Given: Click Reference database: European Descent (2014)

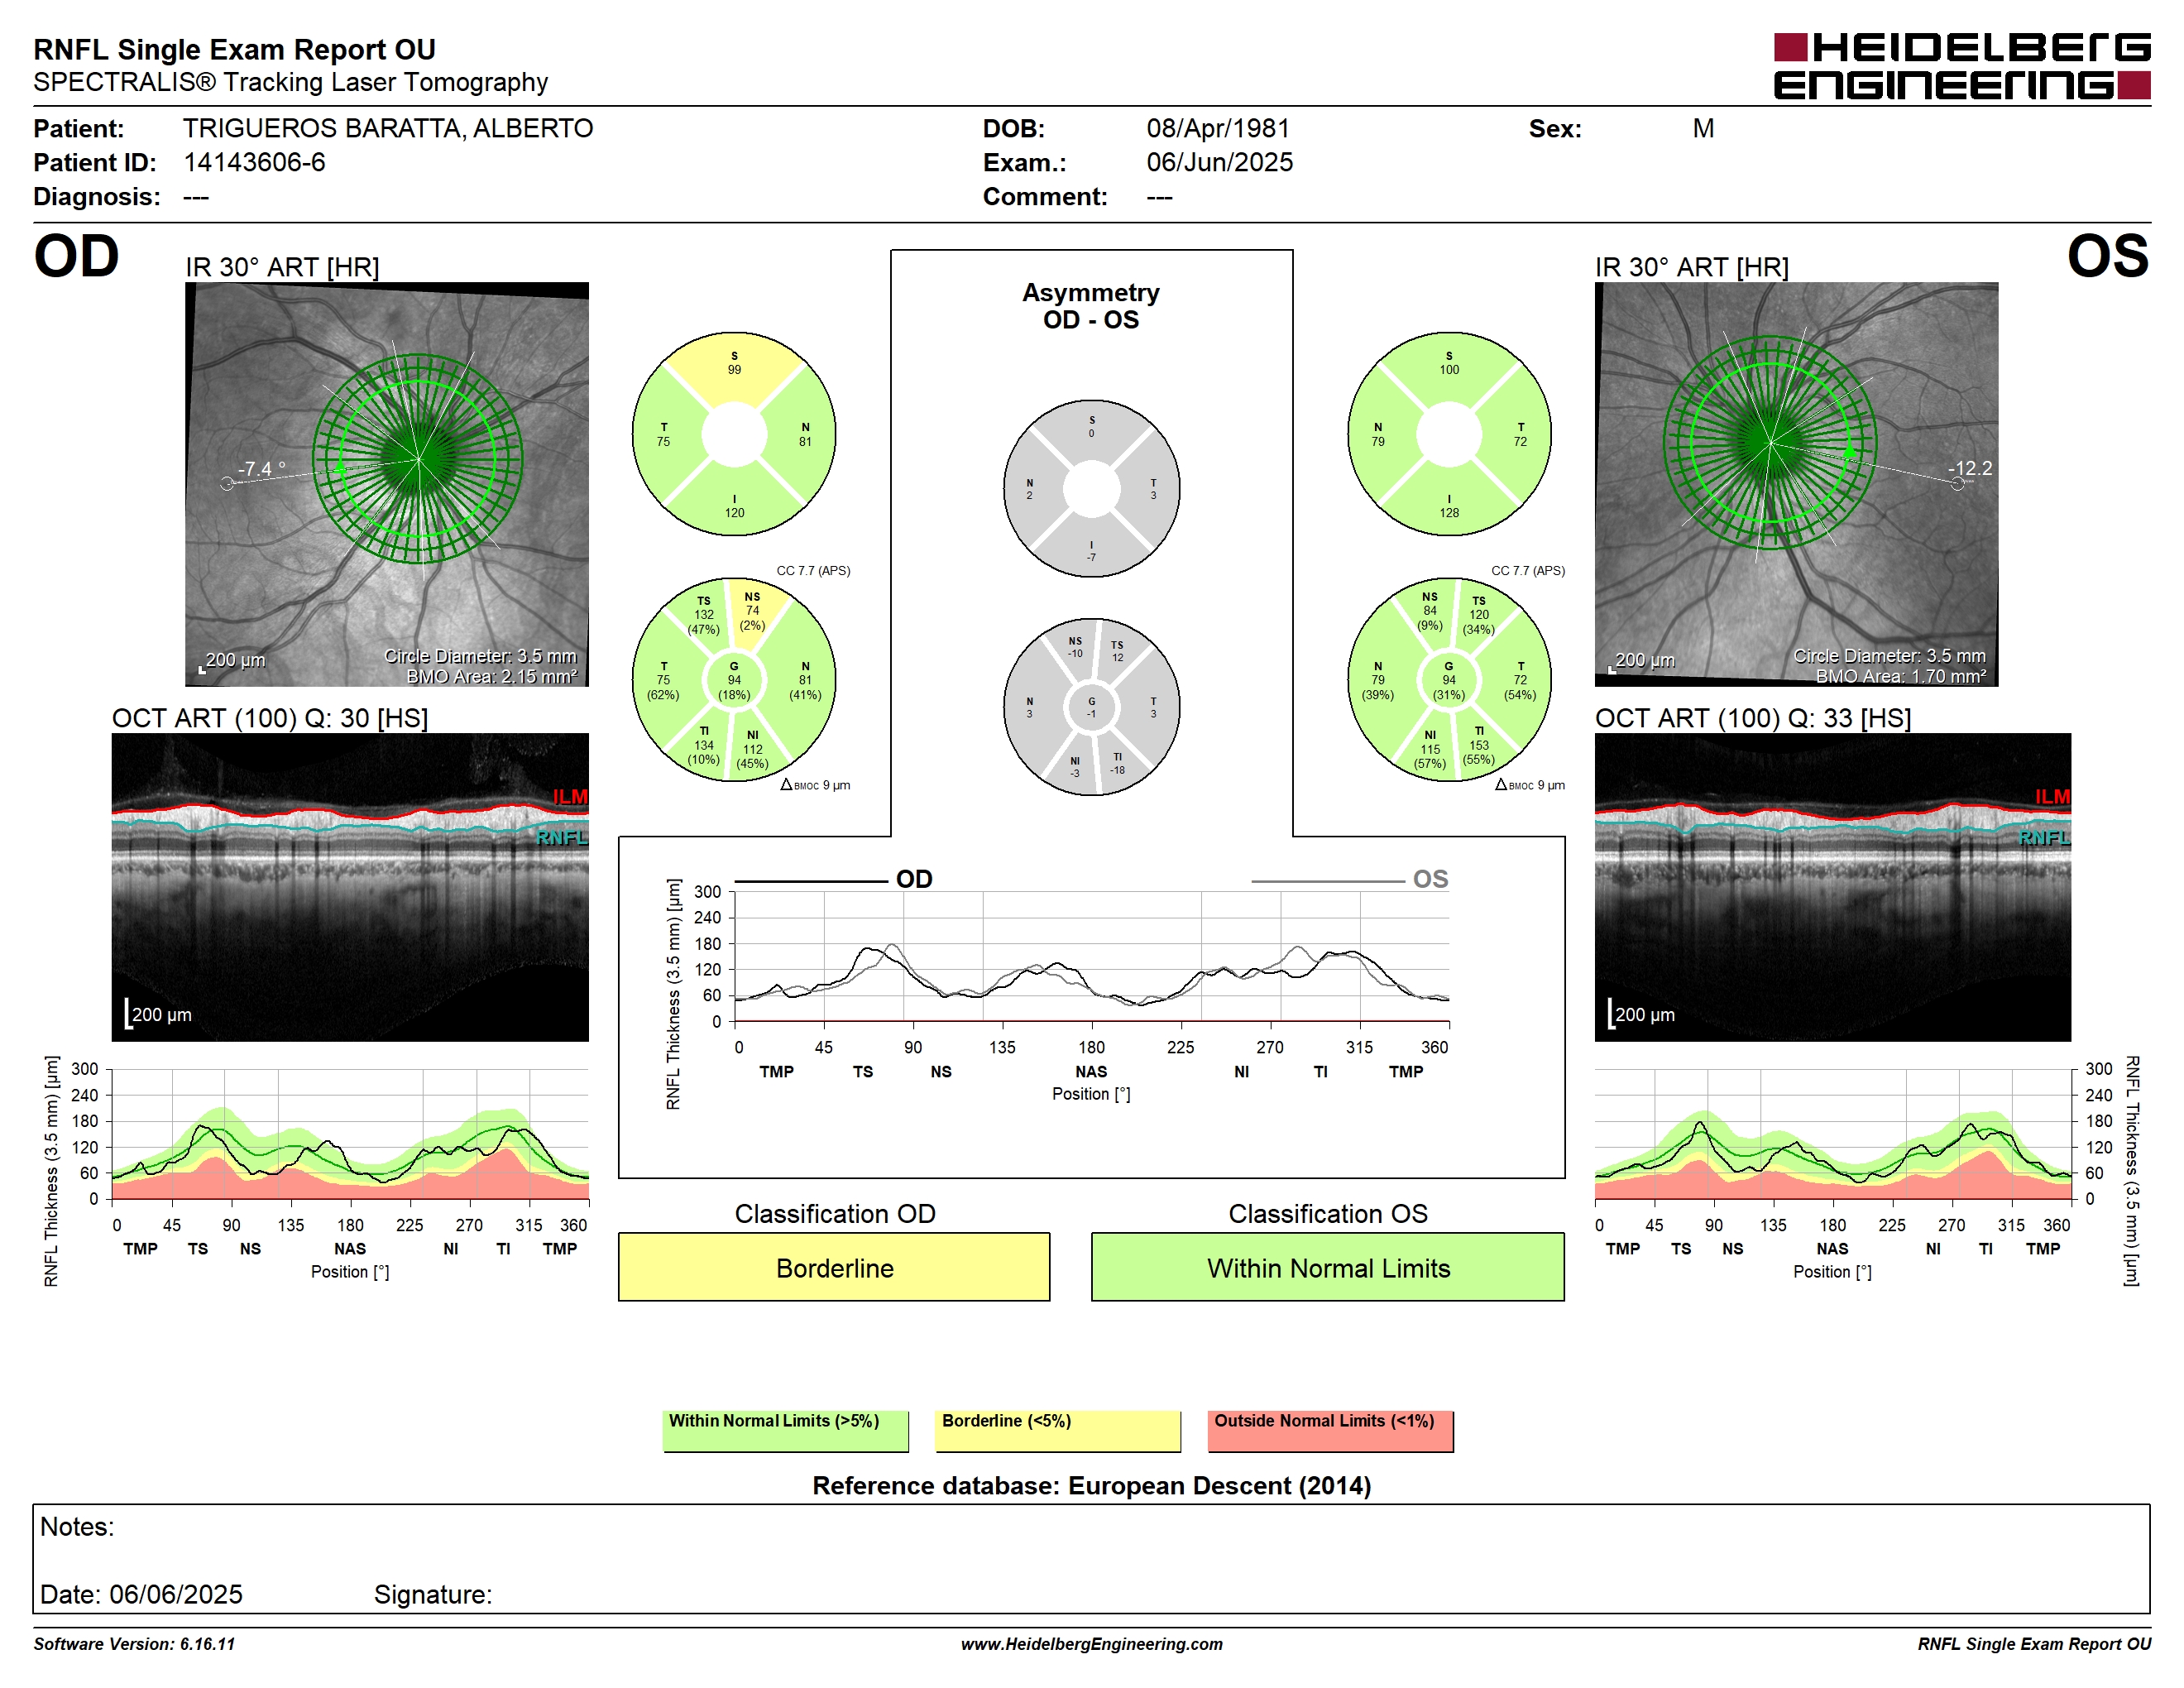Looking at the screenshot, I should 1091,1485.
